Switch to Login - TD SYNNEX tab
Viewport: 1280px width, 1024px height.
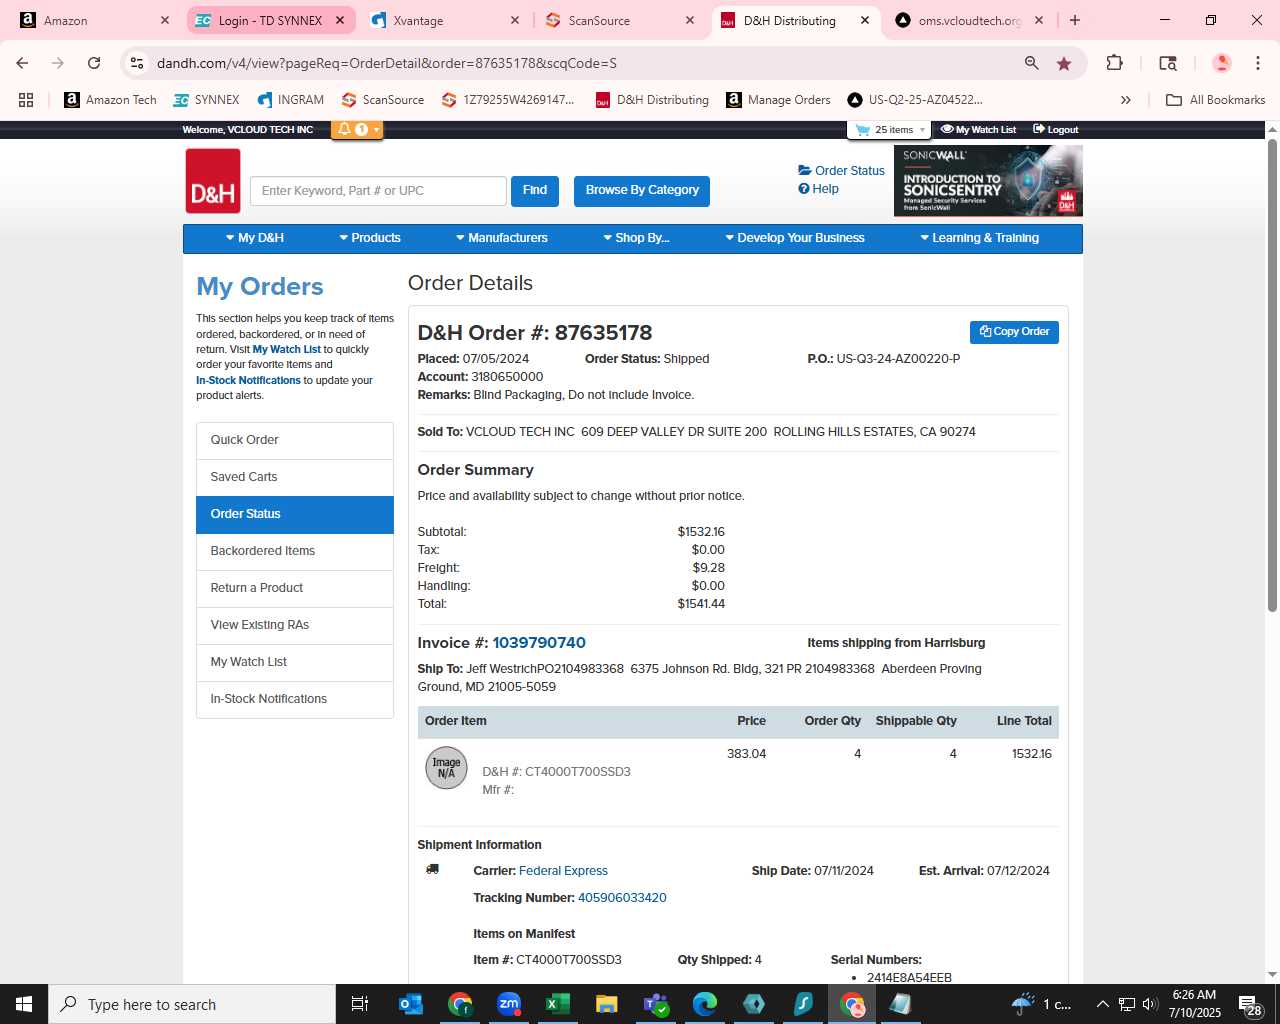[270, 20]
